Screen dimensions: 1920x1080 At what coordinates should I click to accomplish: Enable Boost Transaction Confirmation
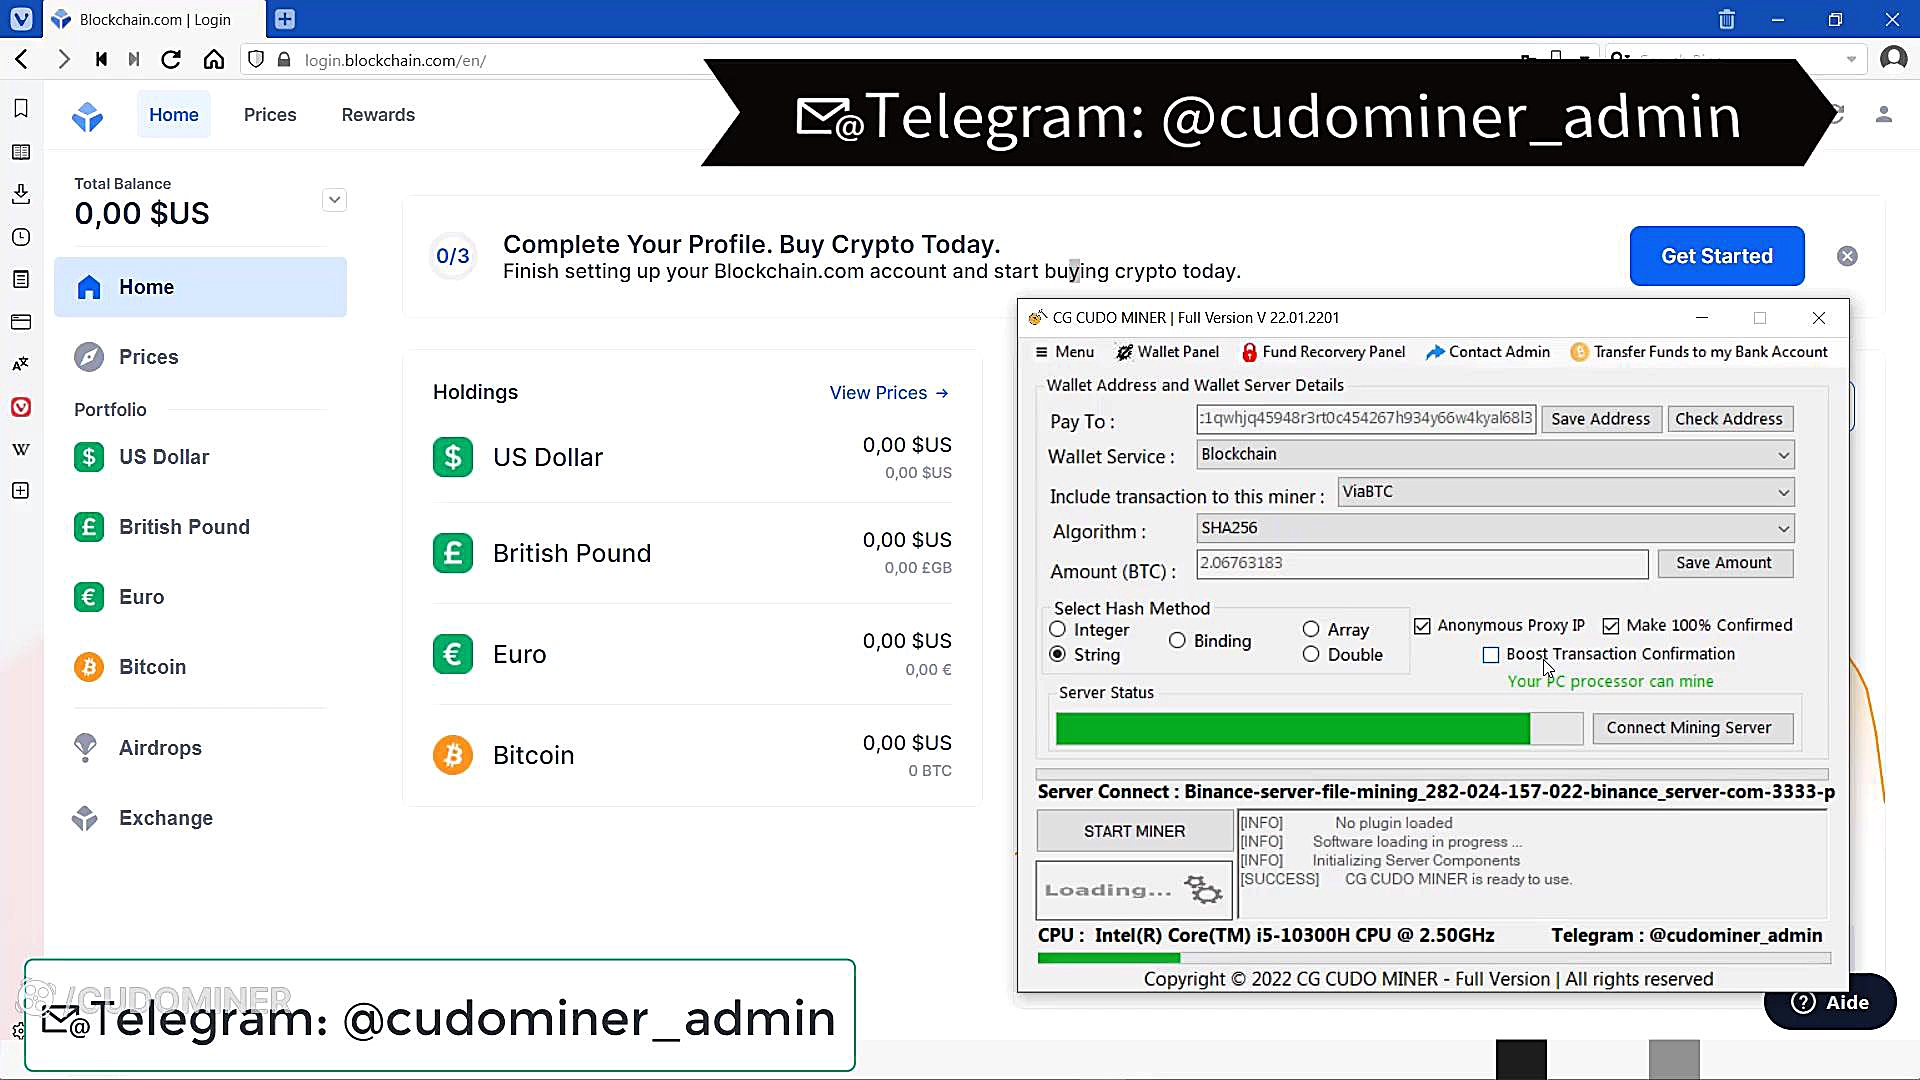click(x=1491, y=654)
